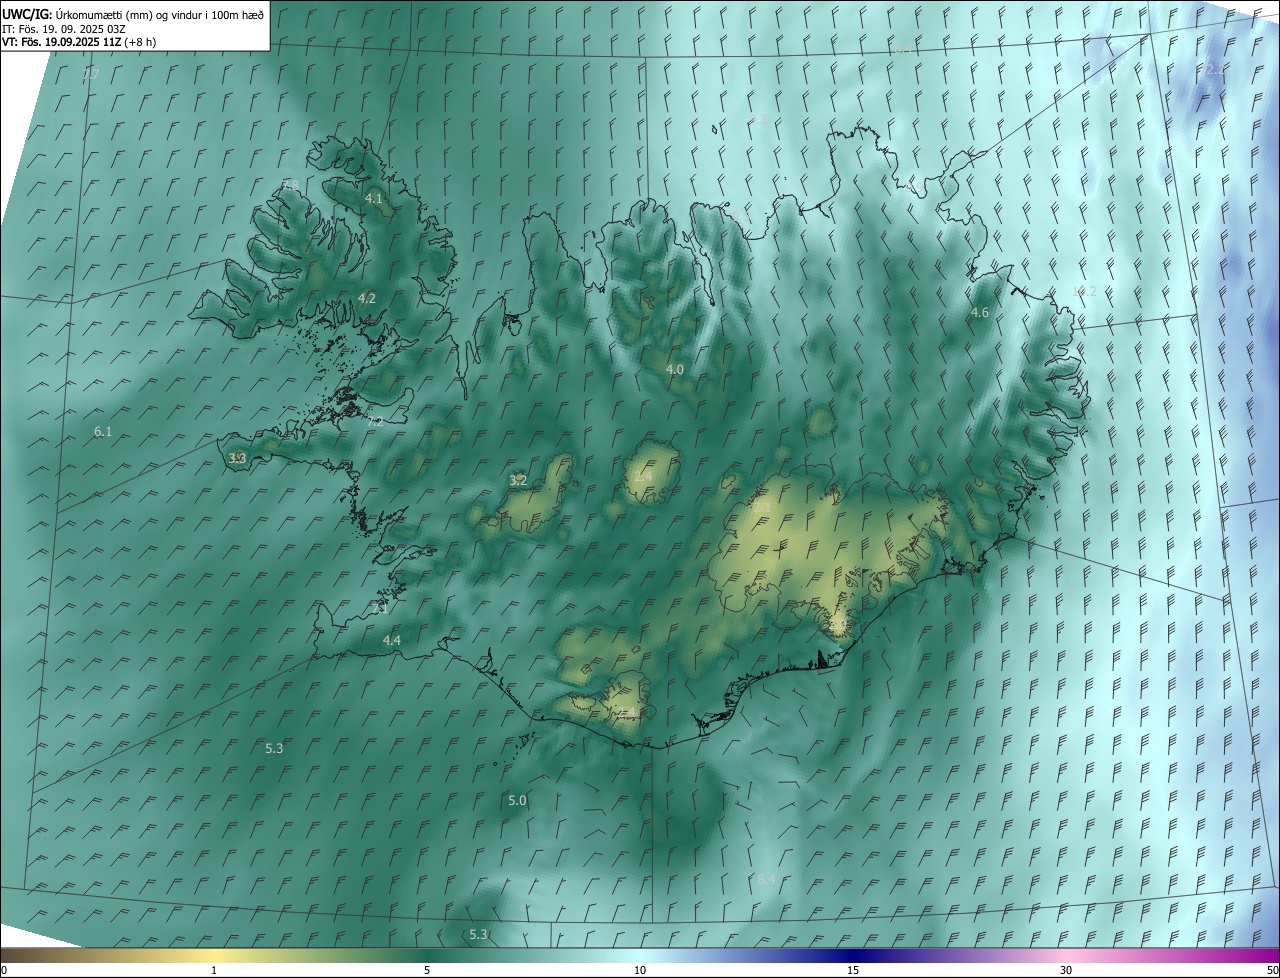Click the 3.2 value label on the map

tap(518, 481)
